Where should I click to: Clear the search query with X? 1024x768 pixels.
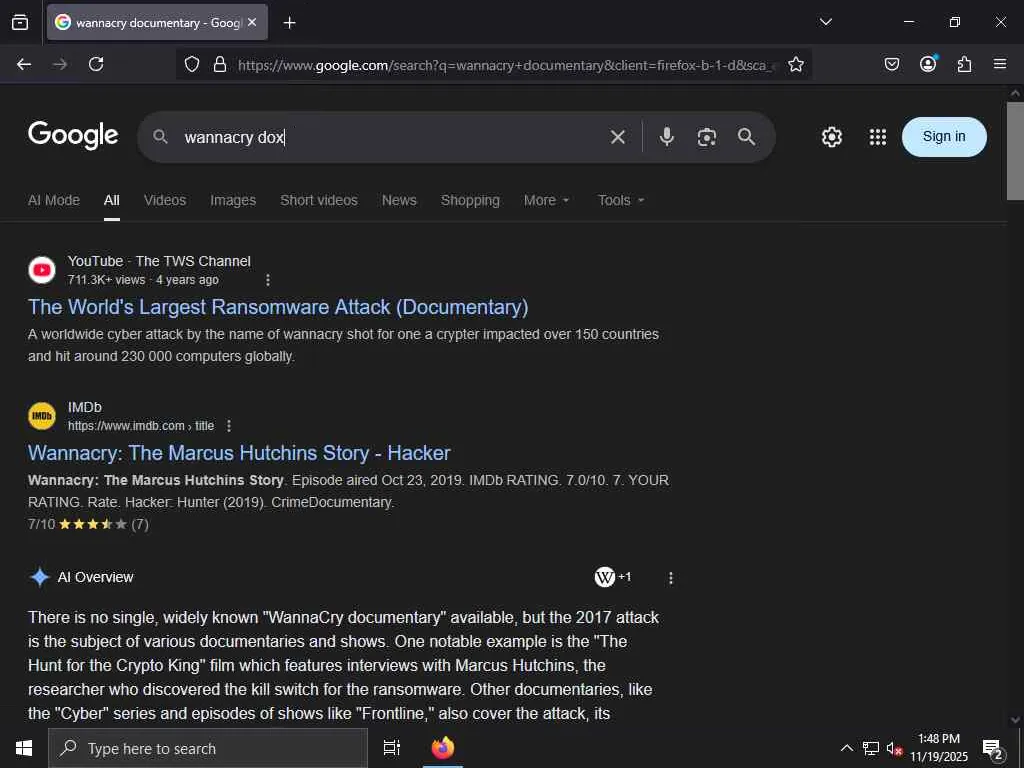point(617,137)
